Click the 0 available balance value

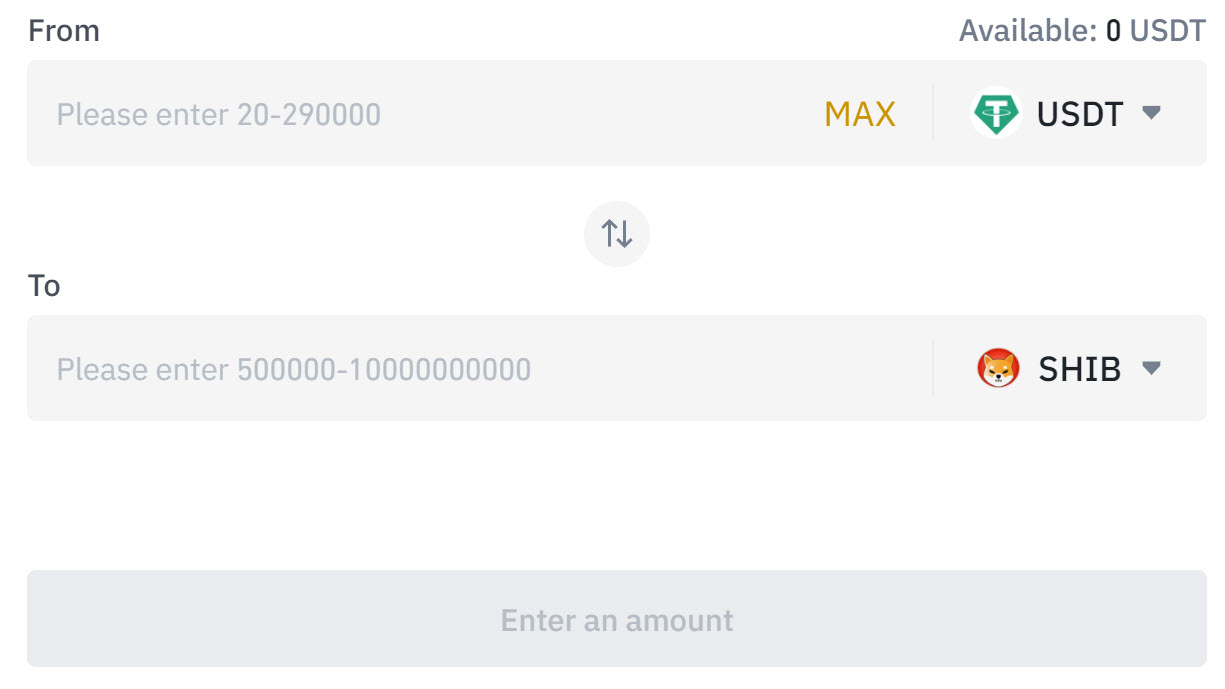click(1113, 31)
